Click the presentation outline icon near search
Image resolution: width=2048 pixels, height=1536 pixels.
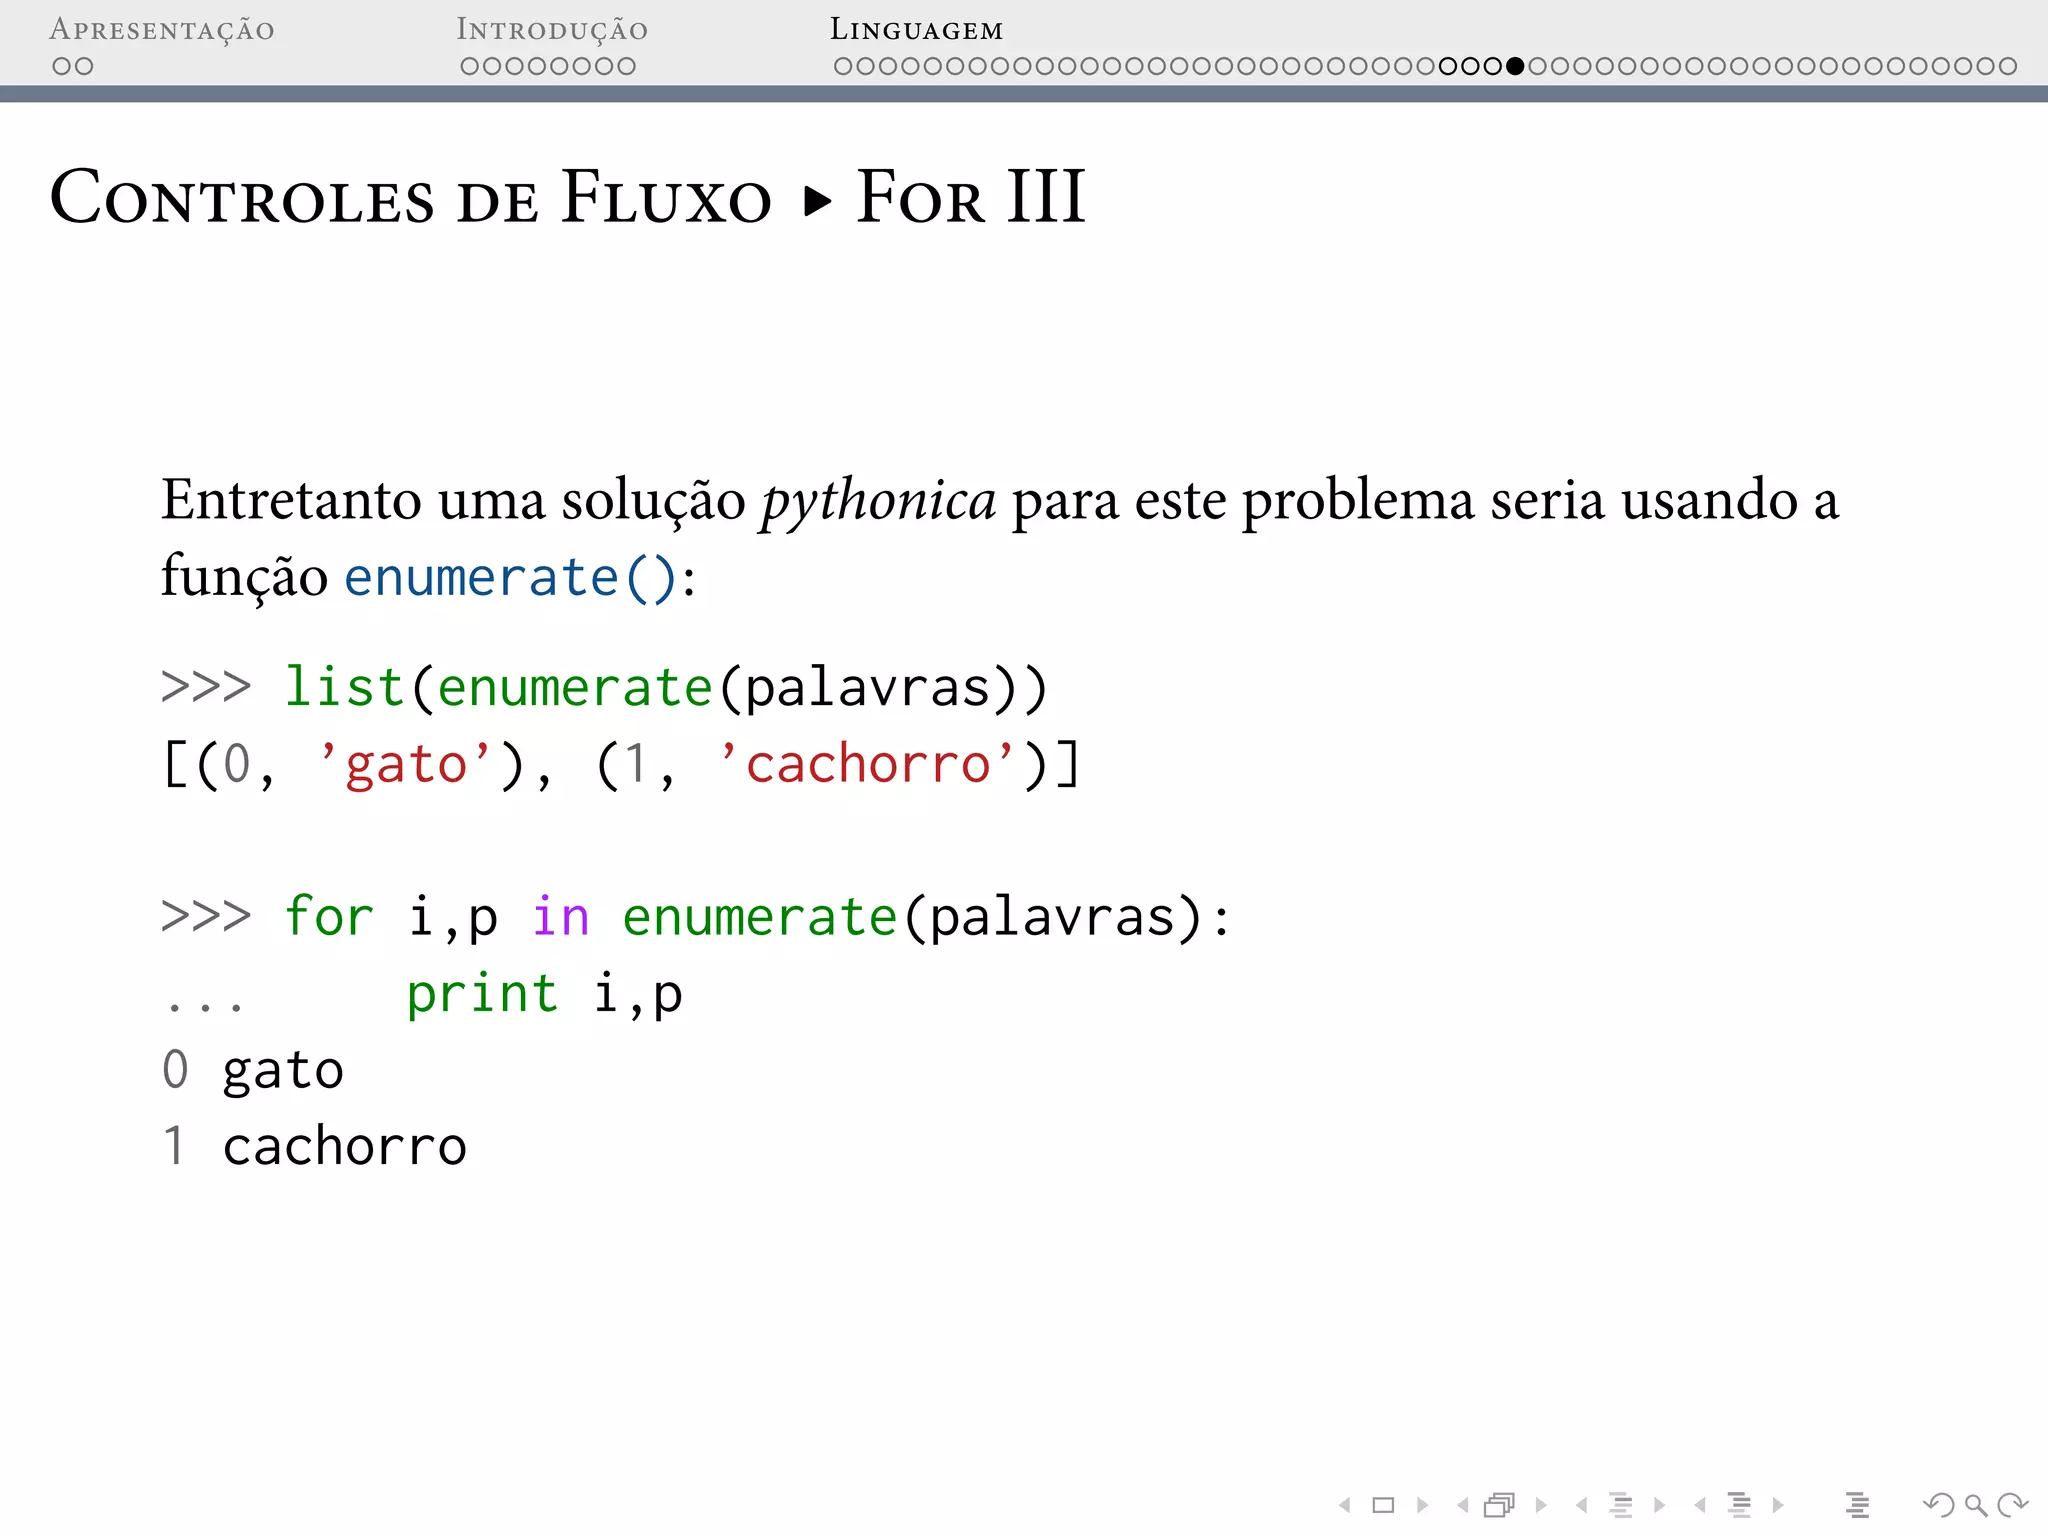1858,1505
